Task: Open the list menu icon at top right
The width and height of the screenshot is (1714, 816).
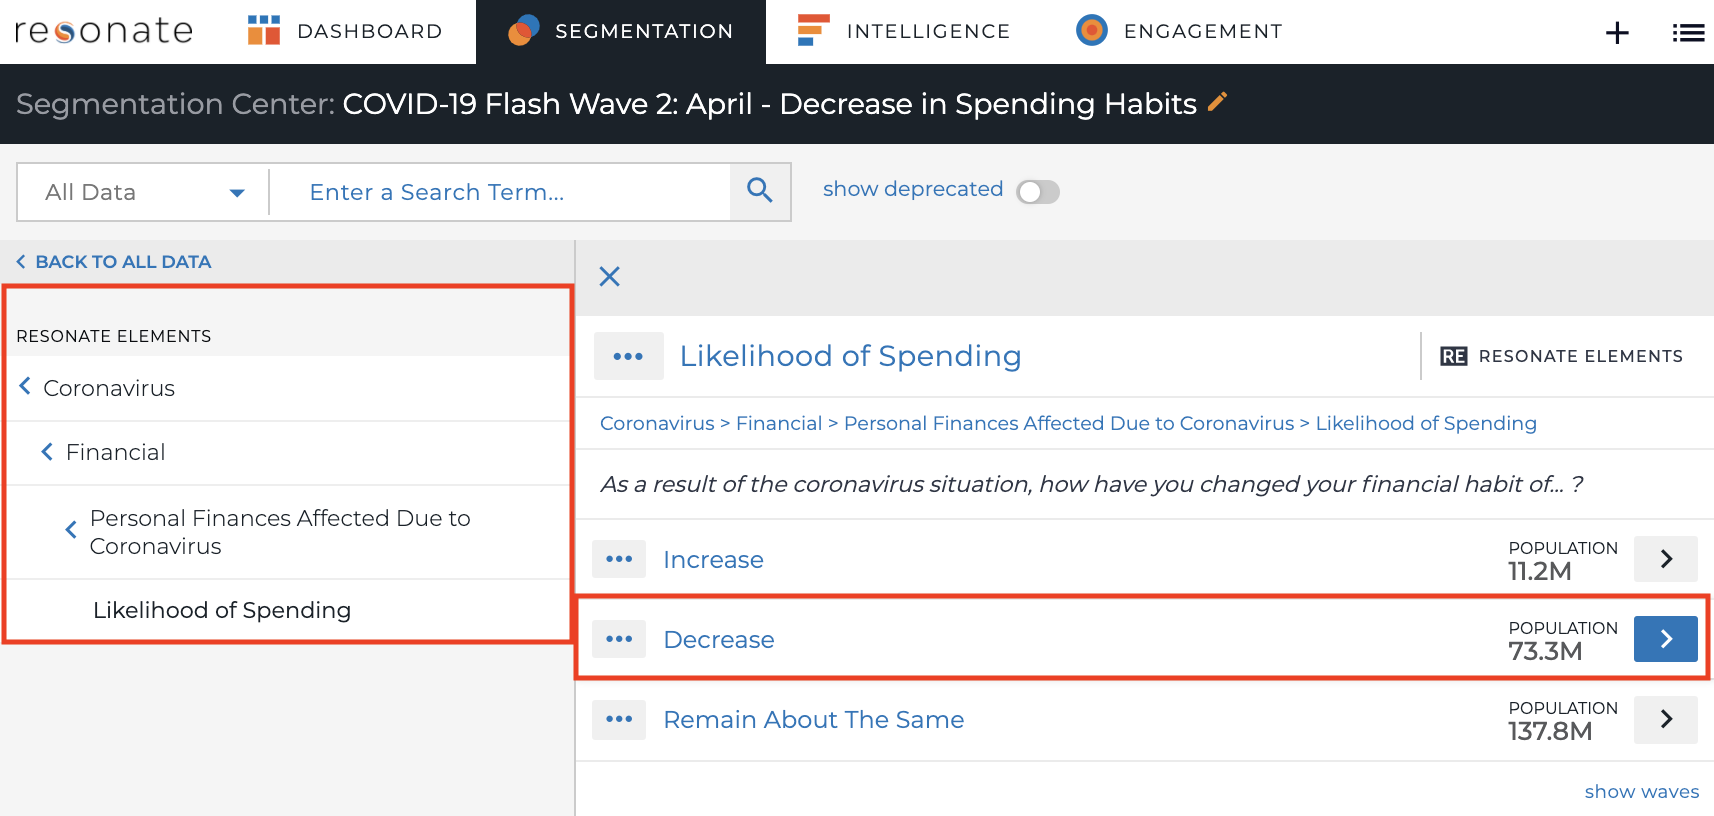Action: click(1688, 33)
